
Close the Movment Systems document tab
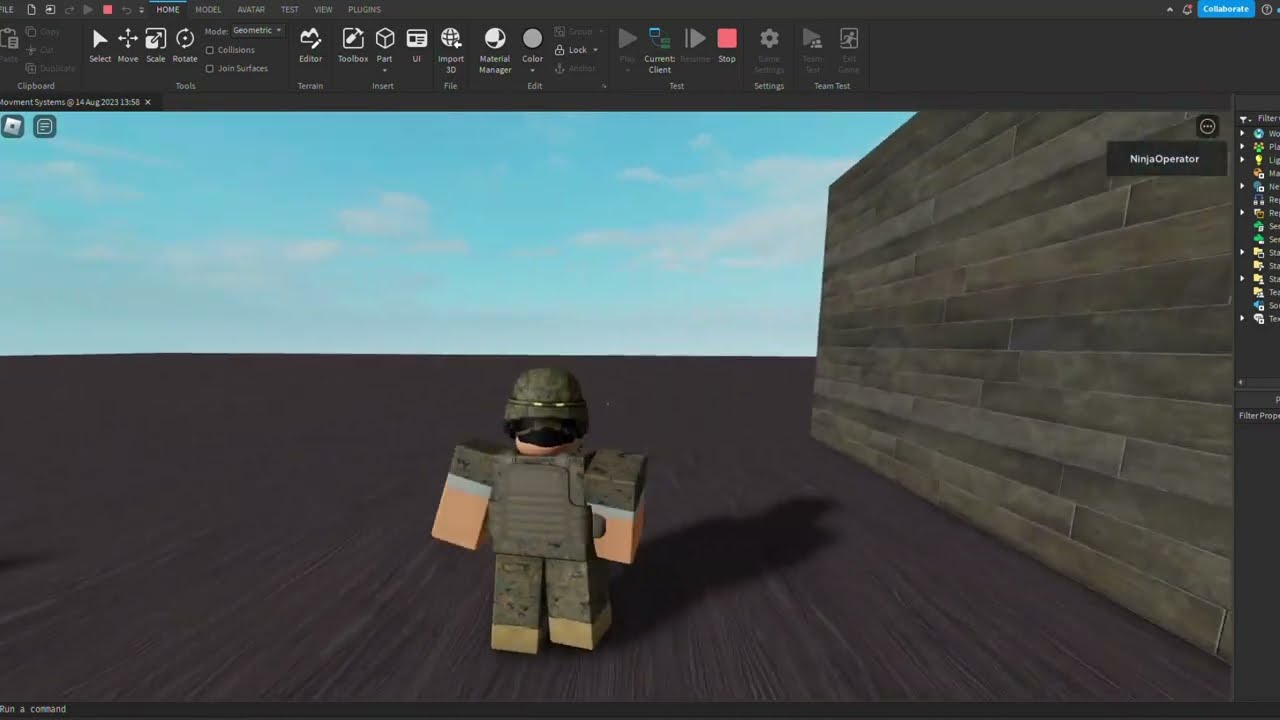[x=148, y=102]
